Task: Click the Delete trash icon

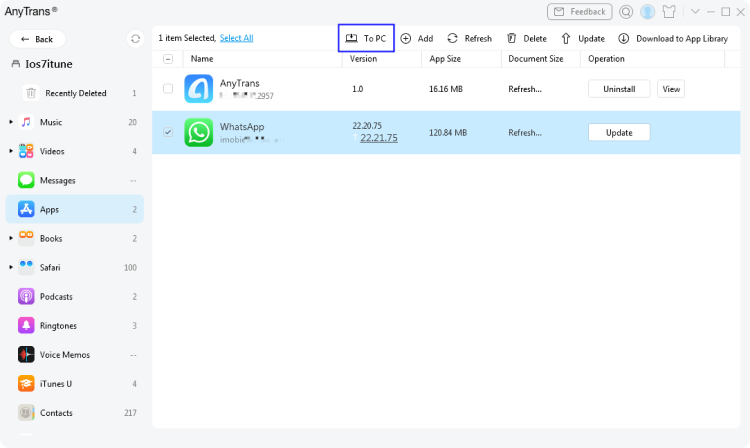Action: point(512,38)
